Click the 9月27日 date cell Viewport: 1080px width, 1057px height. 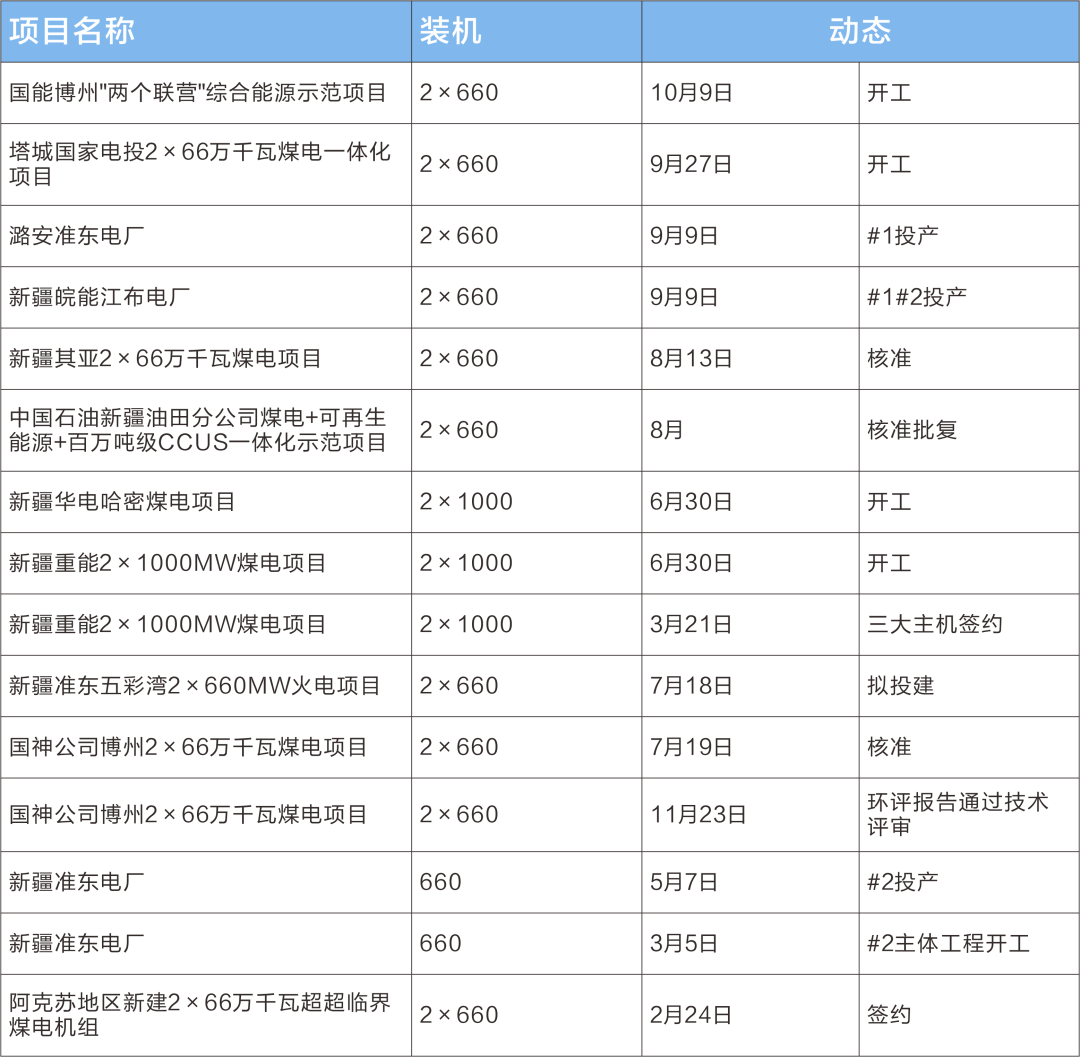click(x=751, y=165)
